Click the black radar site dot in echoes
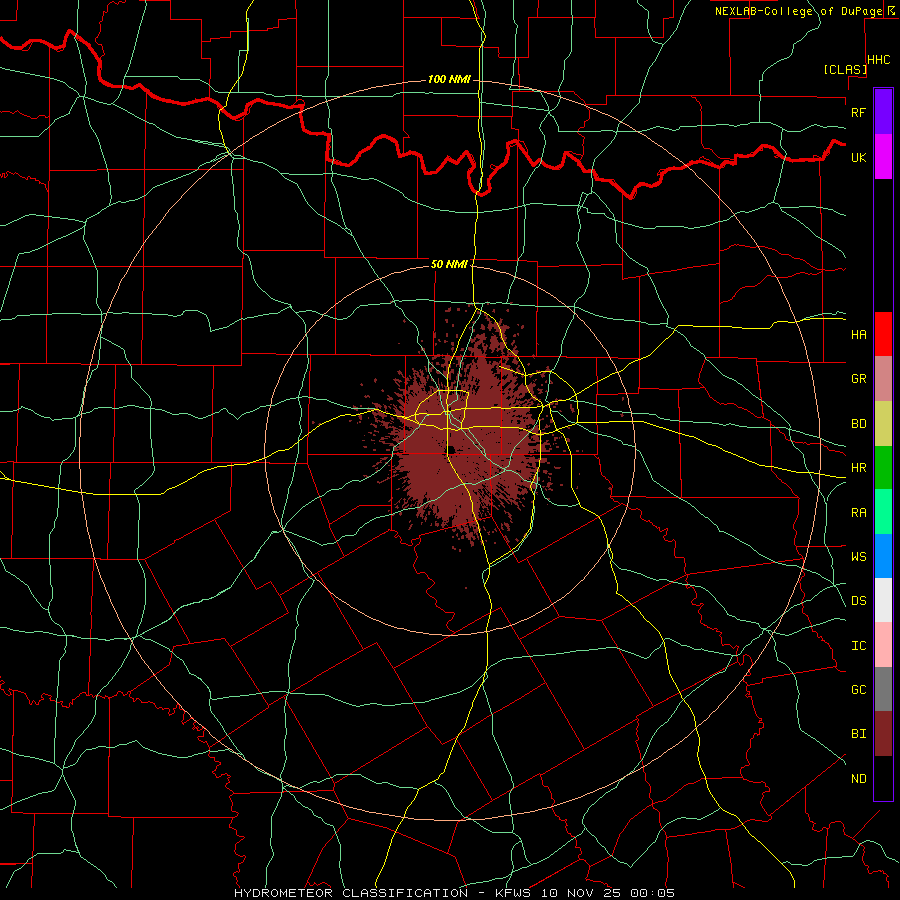900x900 pixels. 451,449
